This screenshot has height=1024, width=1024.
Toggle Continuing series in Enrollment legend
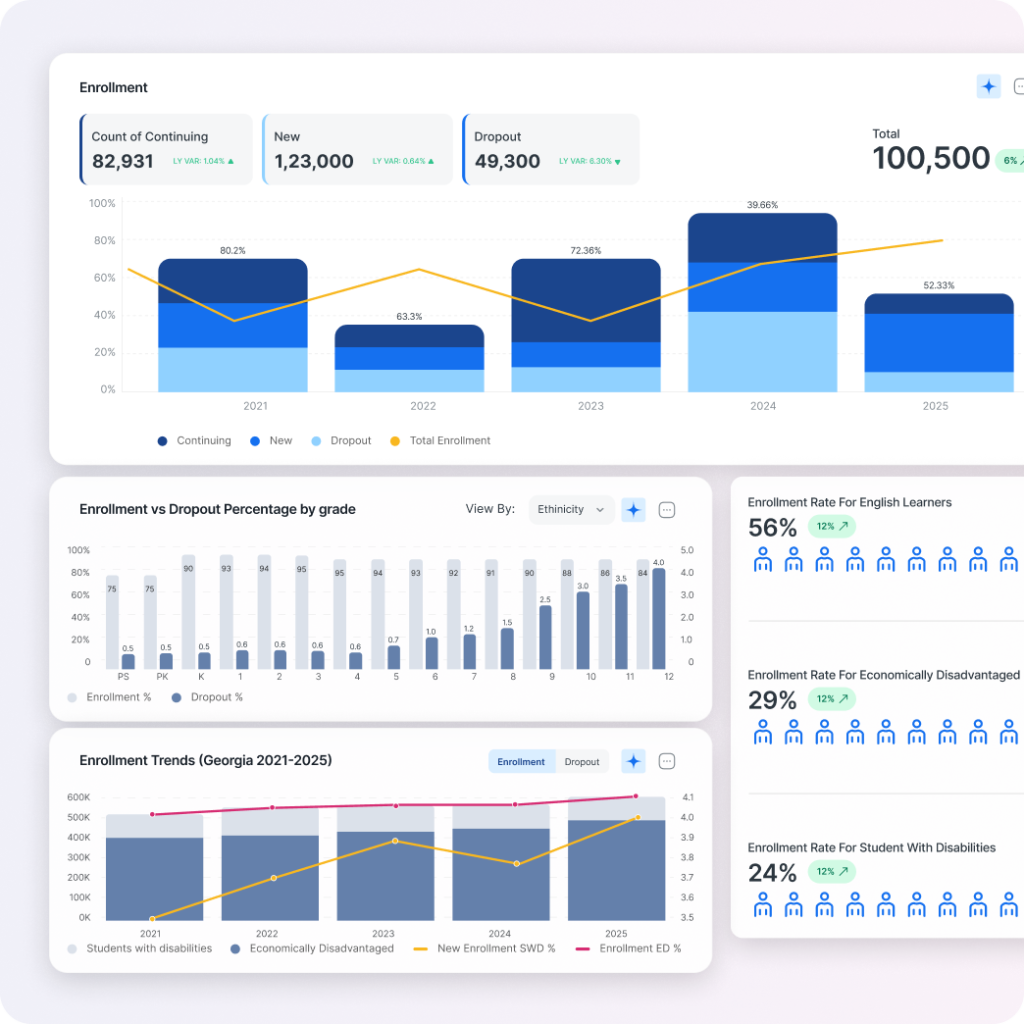[194, 441]
